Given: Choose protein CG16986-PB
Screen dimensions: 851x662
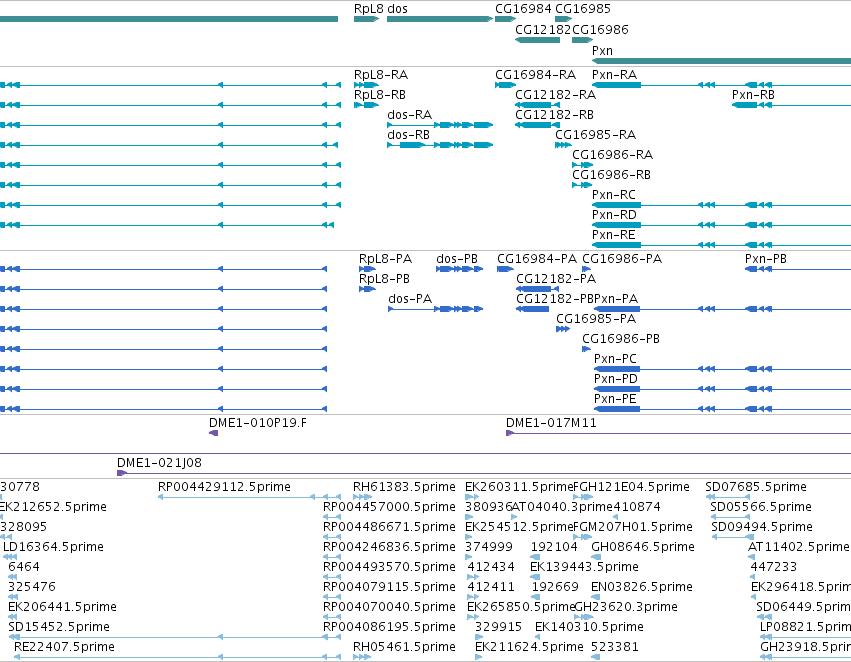Looking at the screenshot, I should tap(621, 339).
